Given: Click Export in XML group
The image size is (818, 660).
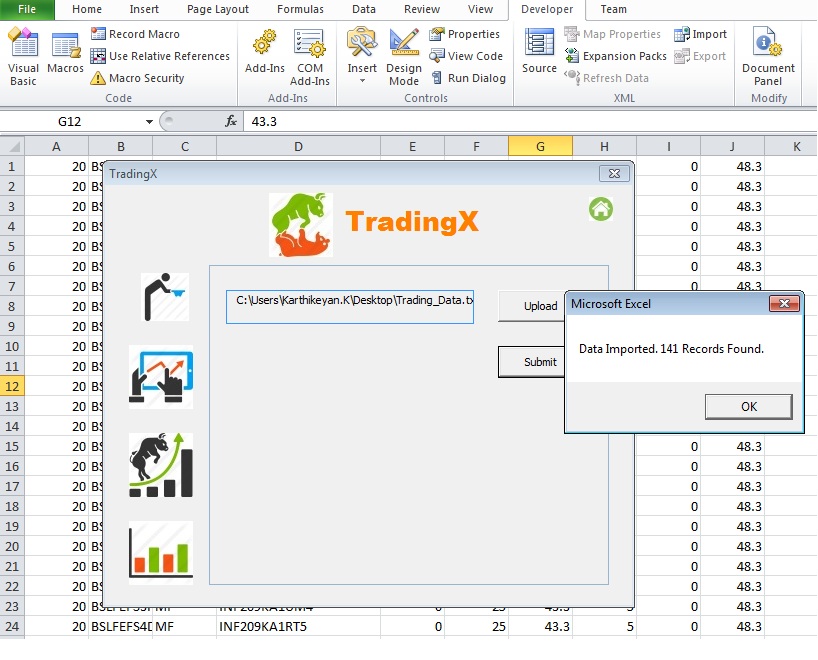Looking at the screenshot, I should tap(700, 56).
